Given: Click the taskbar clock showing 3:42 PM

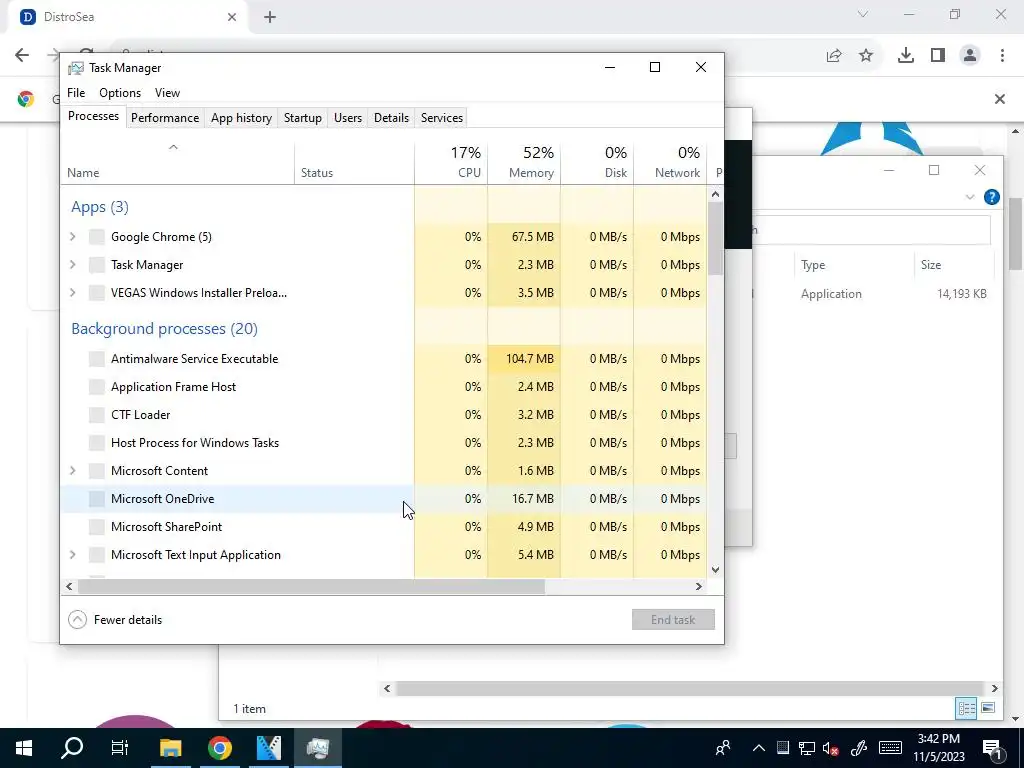Looking at the screenshot, I should (x=938, y=748).
